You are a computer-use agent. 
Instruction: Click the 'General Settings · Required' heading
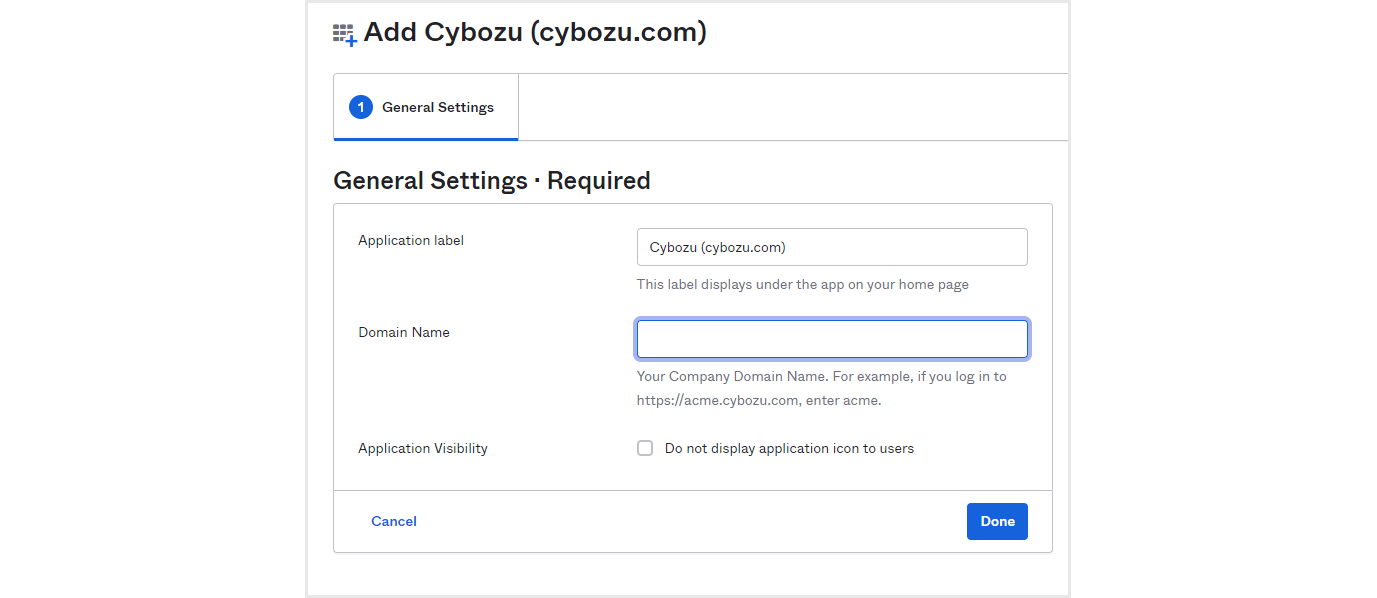492,181
